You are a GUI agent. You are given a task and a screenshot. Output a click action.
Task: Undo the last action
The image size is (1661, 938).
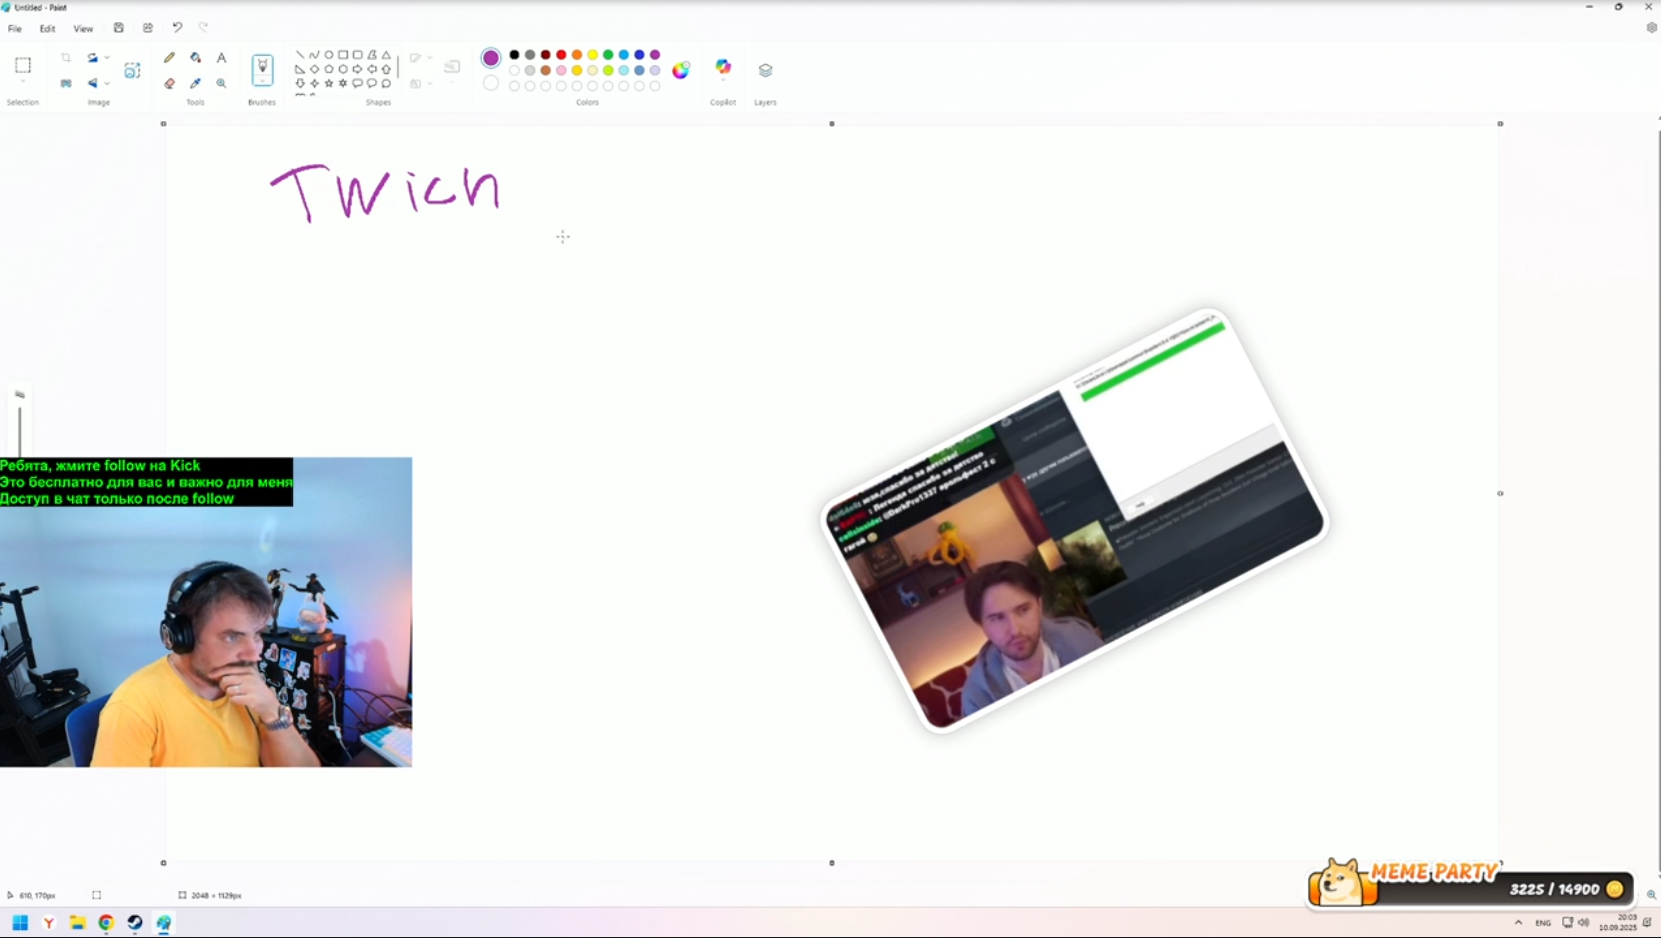click(x=177, y=28)
